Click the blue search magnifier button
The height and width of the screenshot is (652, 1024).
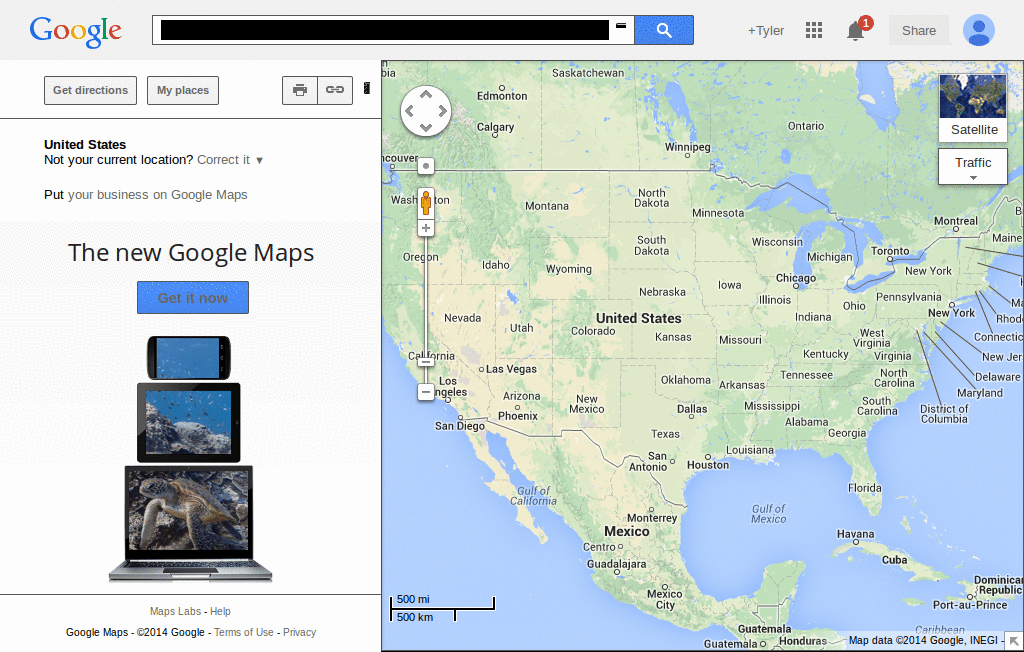664,30
